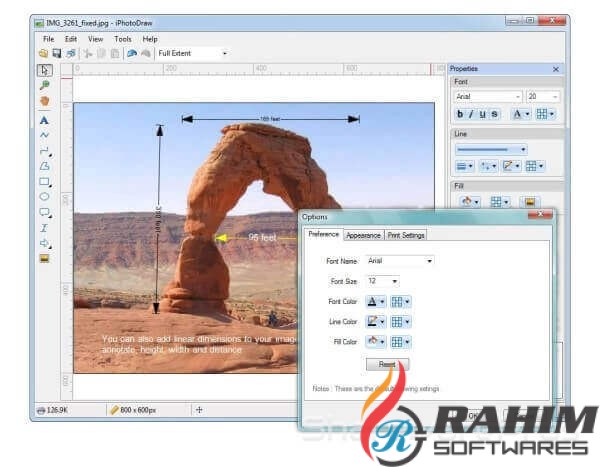Image resolution: width=600 pixels, height=467 pixels.
Task: Select the text annotation tool
Action: pos(44,120)
